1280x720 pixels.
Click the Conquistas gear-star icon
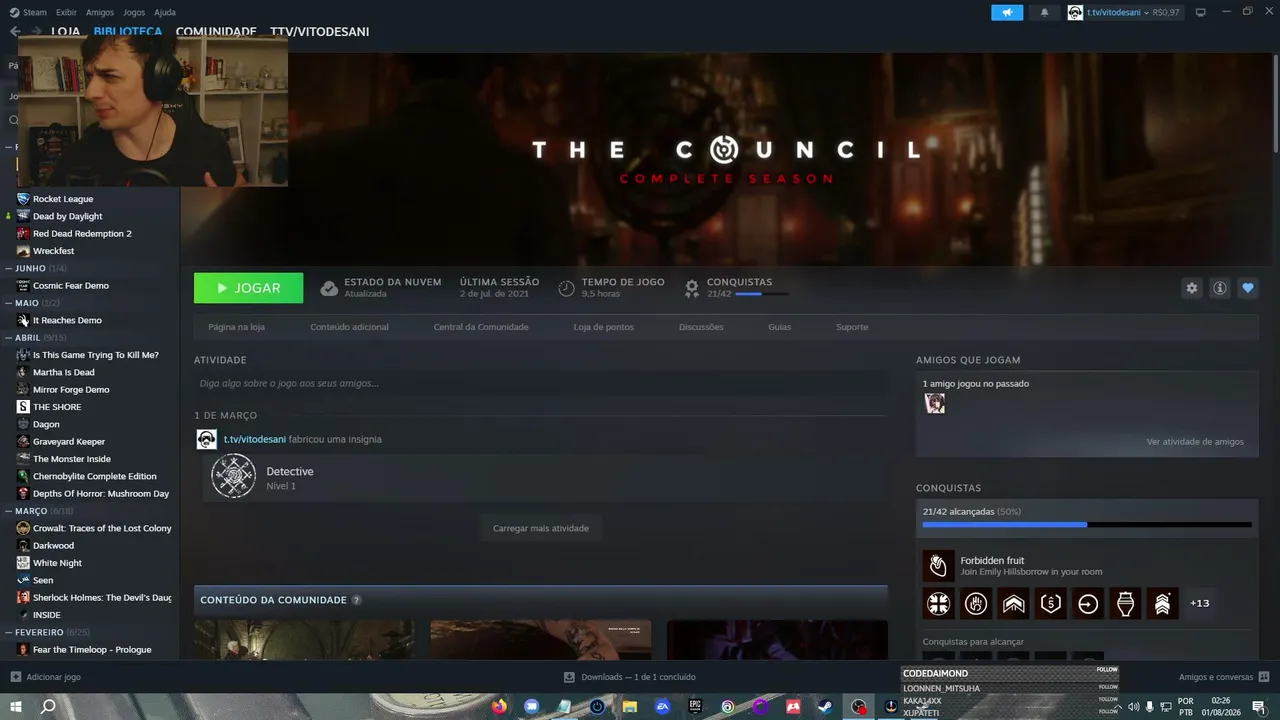coord(691,288)
